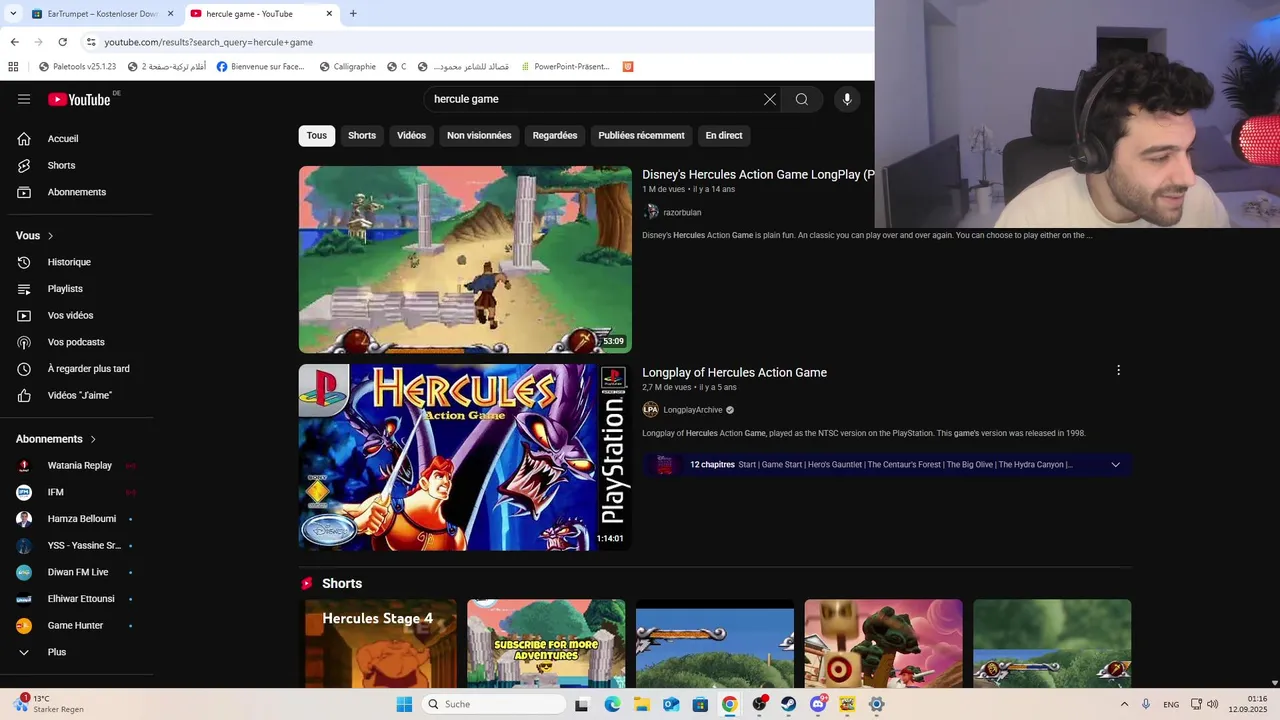Select the En direct filter chip
Viewport: 1280px width, 720px height.
pyautogui.click(x=724, y=136)
